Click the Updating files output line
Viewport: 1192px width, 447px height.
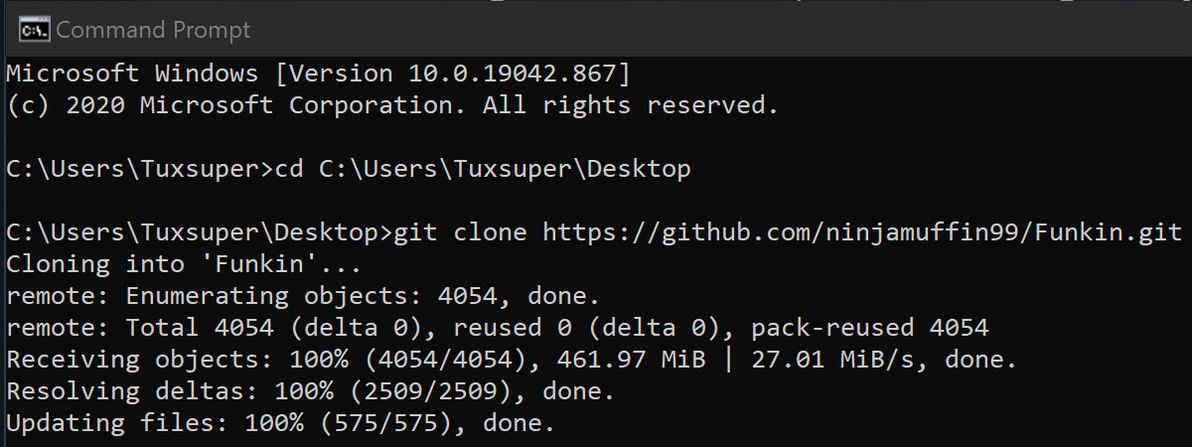tap(280, 422)
